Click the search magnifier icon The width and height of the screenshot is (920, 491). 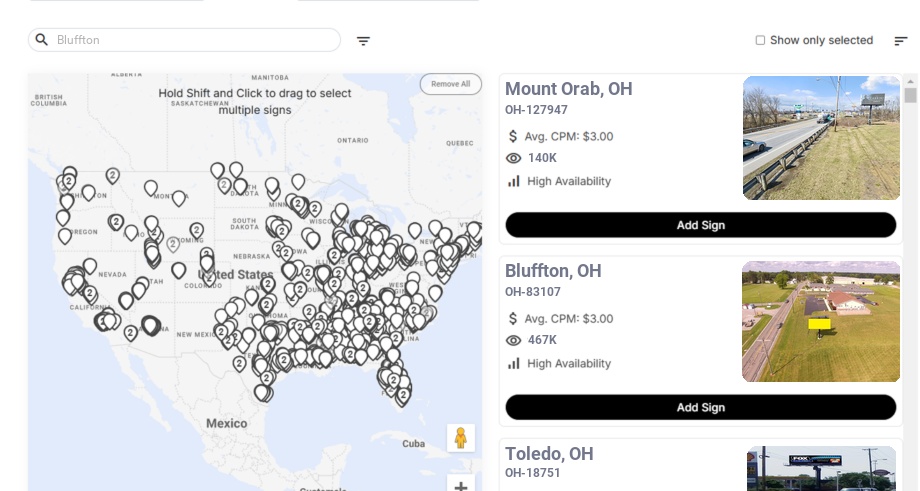(42, 40)
